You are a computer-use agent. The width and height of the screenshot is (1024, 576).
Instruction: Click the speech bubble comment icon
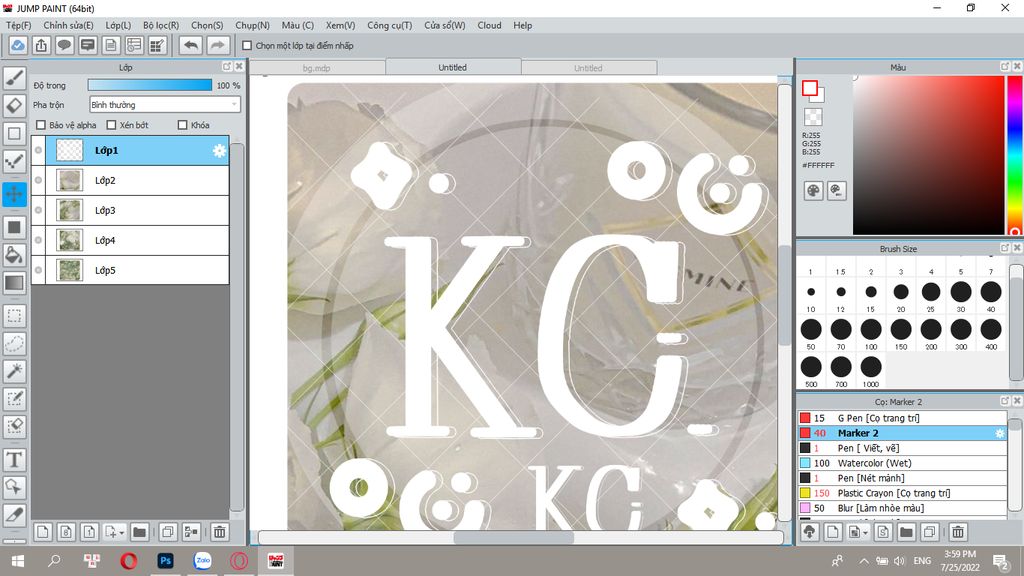(x=64, y=46)
